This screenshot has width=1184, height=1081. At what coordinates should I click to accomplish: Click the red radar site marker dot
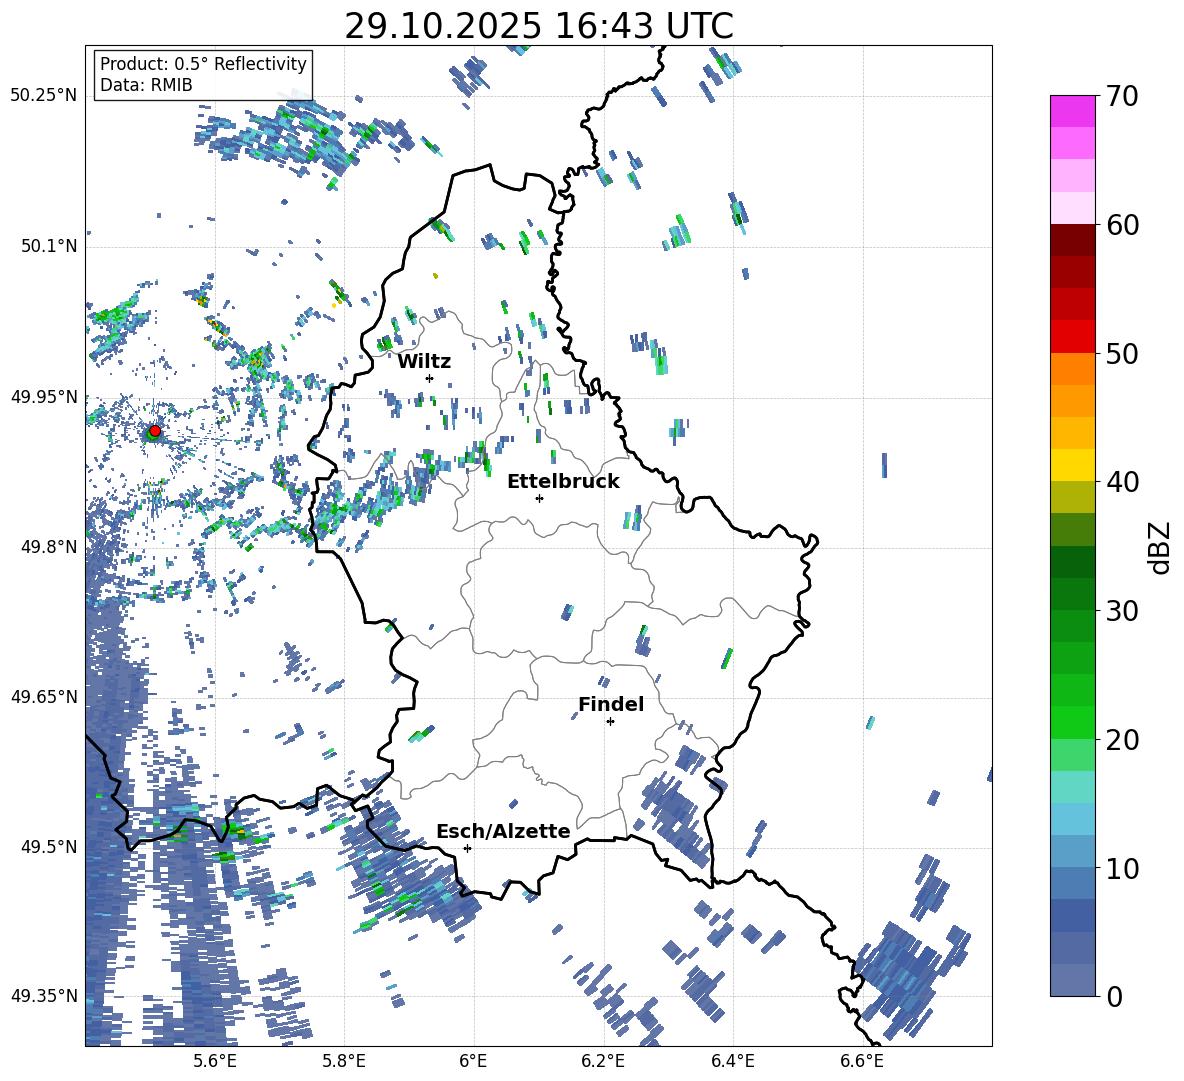pos(154,431)
